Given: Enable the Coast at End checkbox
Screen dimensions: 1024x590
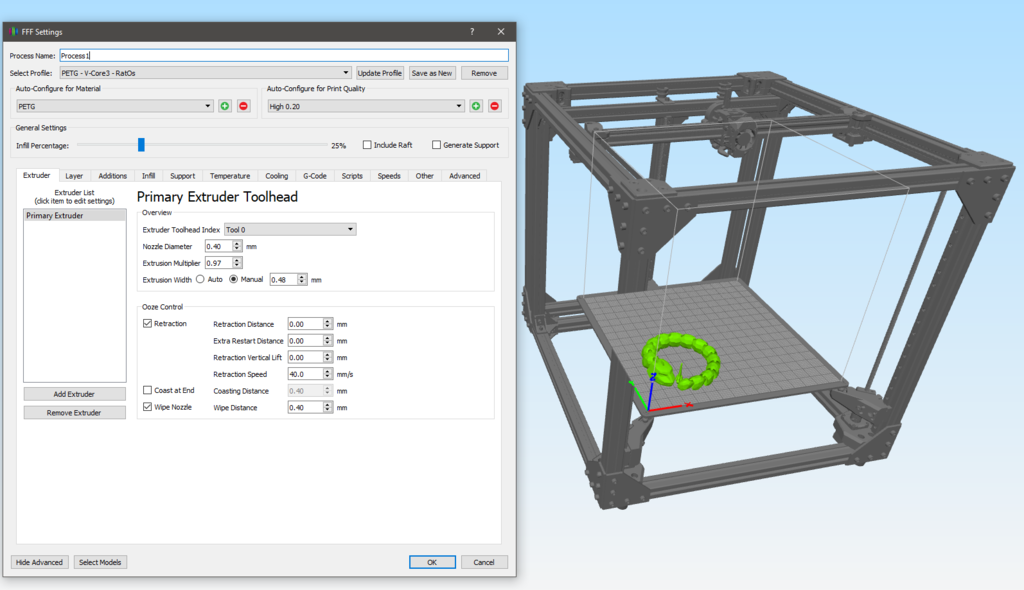Looking at the screenshot, I should click(148, 390).
